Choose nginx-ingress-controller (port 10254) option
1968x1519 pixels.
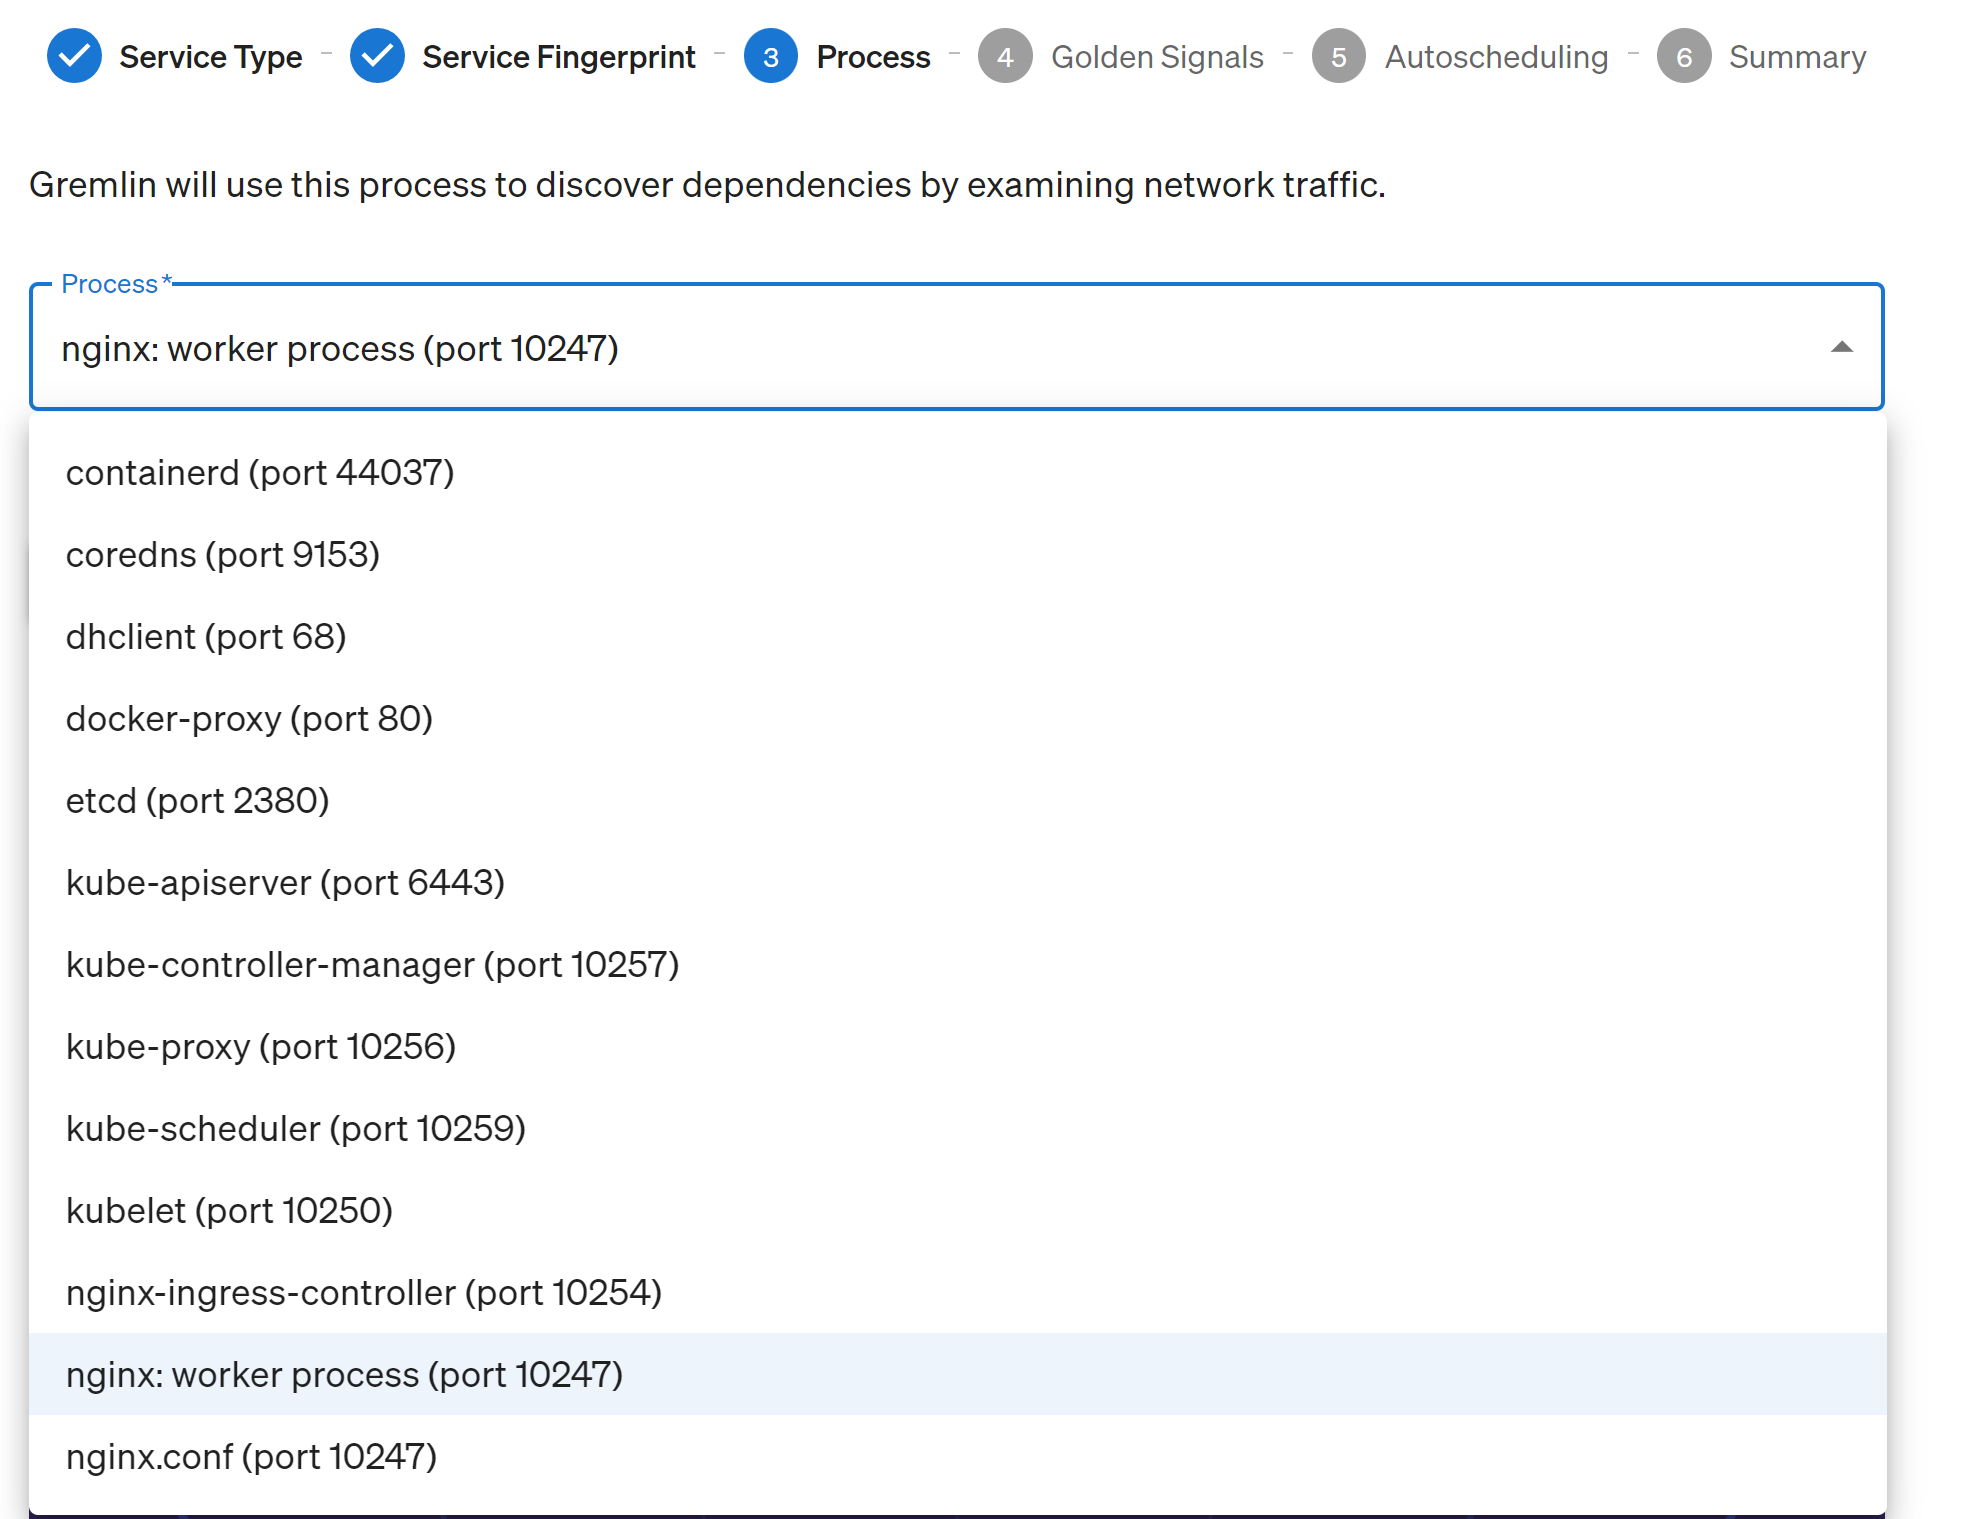click(957, 1292)
